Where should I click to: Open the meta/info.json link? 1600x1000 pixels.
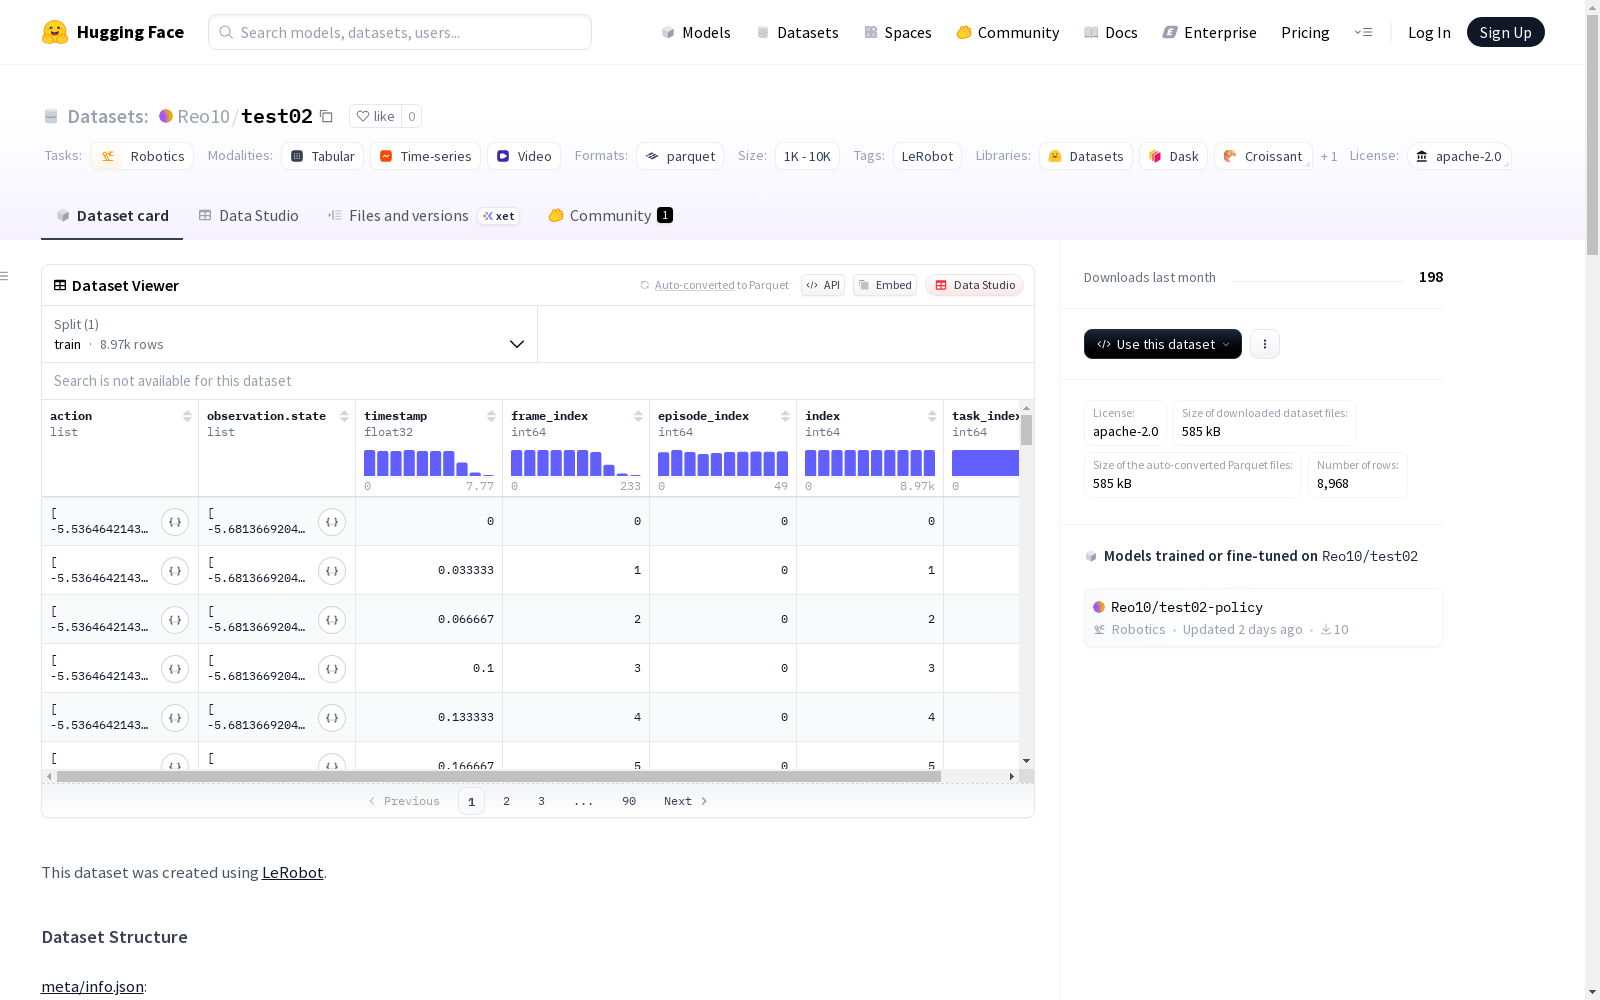[92, 986]
